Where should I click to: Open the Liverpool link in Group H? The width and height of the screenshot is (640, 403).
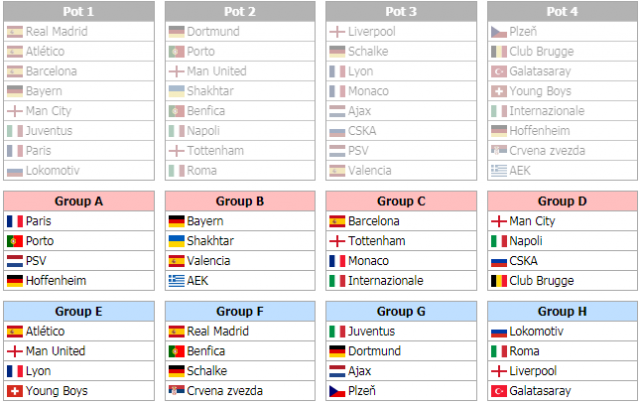(533, 371)
